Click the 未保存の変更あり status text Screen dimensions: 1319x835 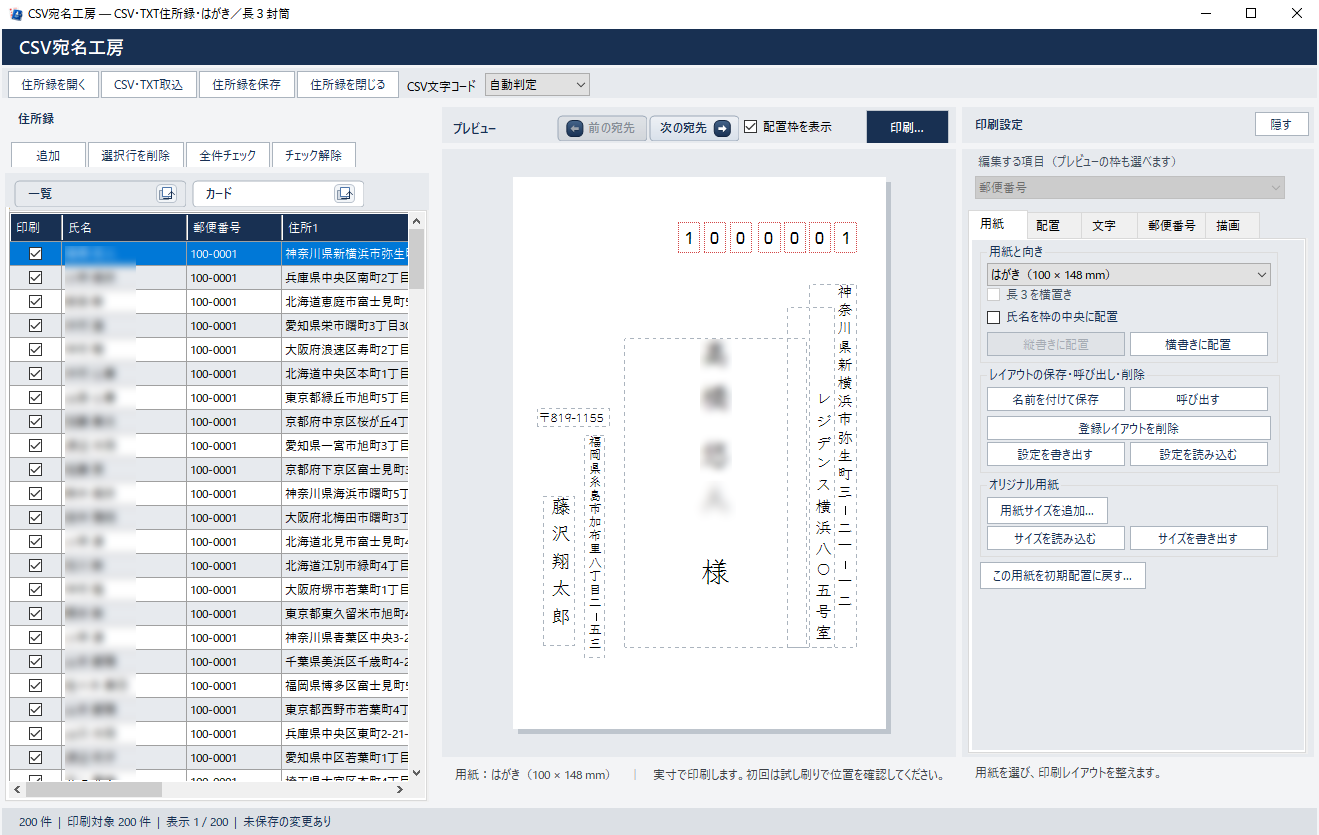(287, 822)
